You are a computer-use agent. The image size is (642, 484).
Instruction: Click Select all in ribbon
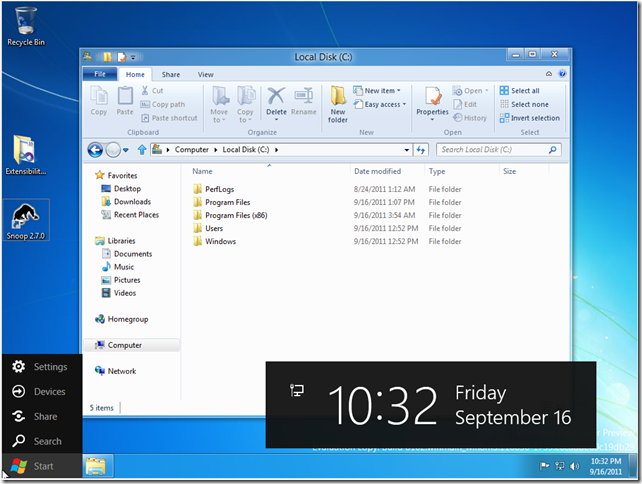(524, 91)
